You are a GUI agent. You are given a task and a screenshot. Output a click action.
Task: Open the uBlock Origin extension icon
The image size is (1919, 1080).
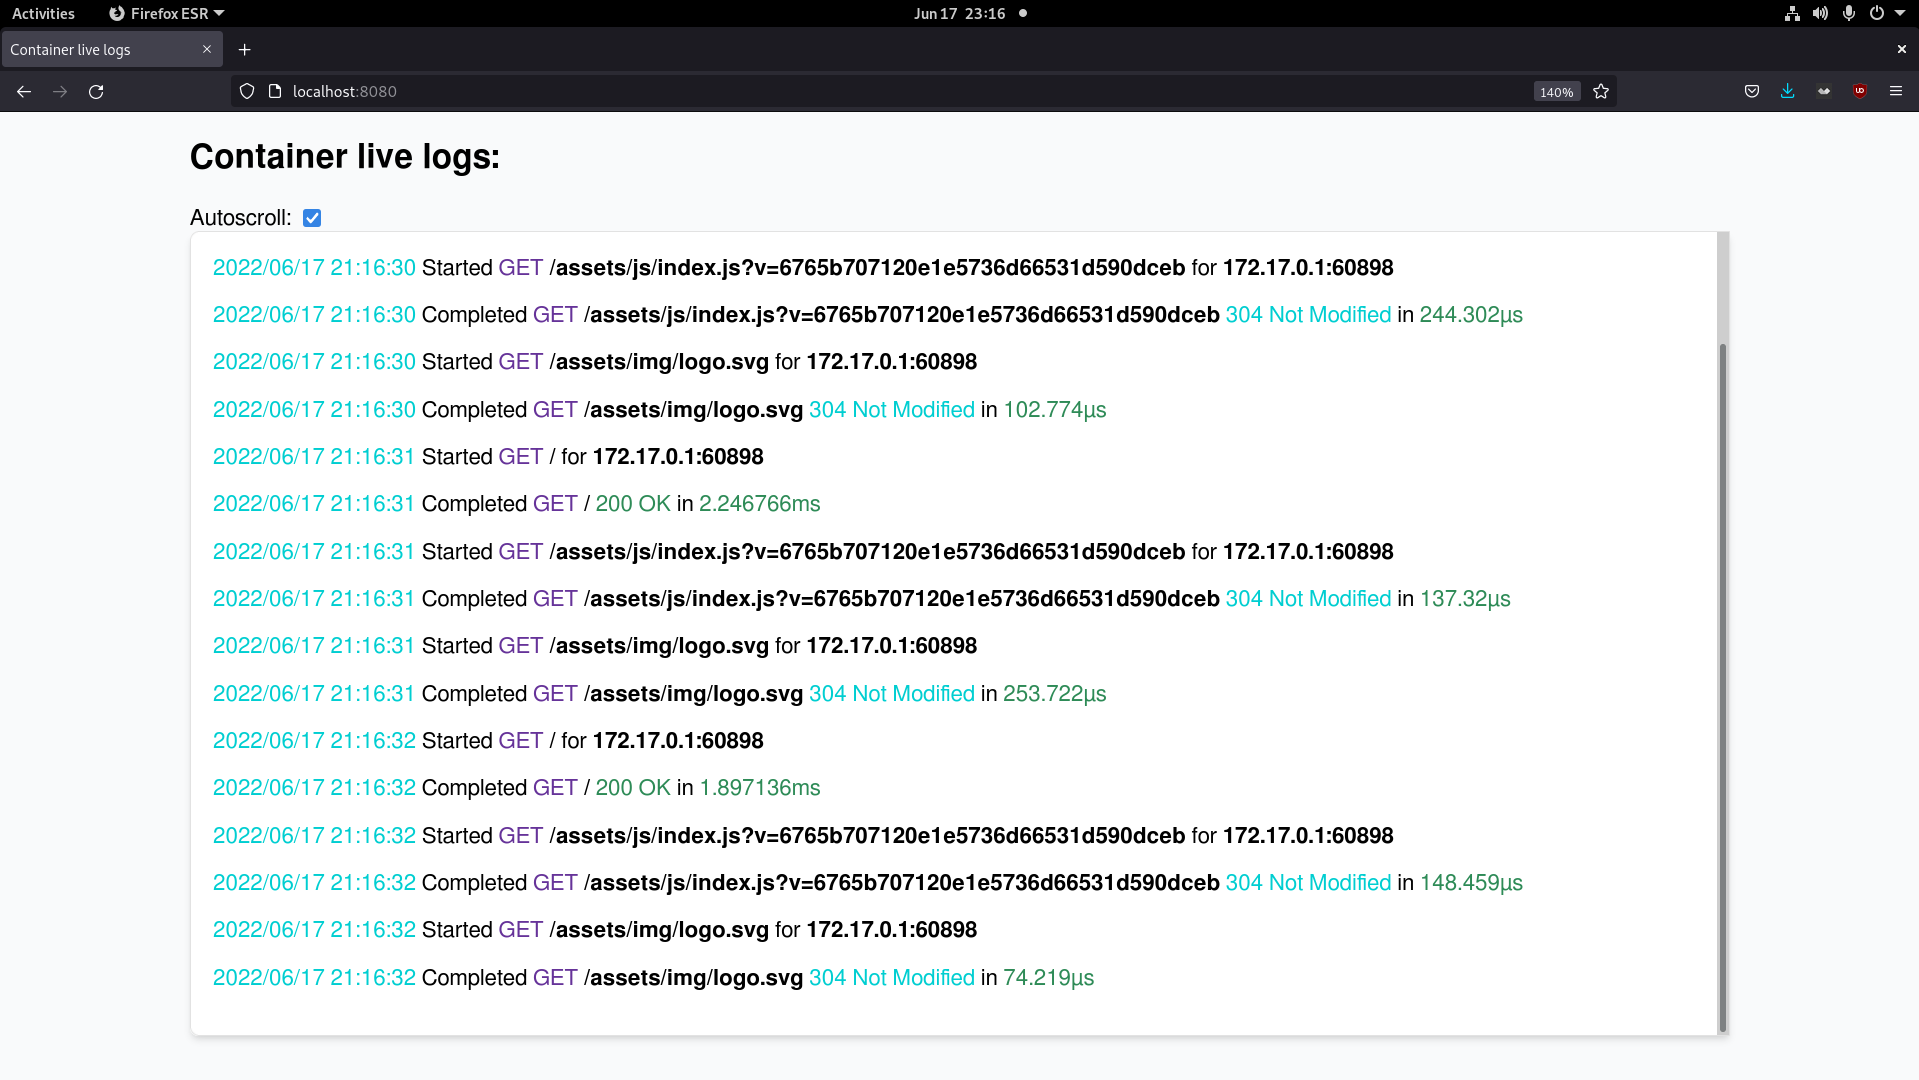[x=1860, y=91]
